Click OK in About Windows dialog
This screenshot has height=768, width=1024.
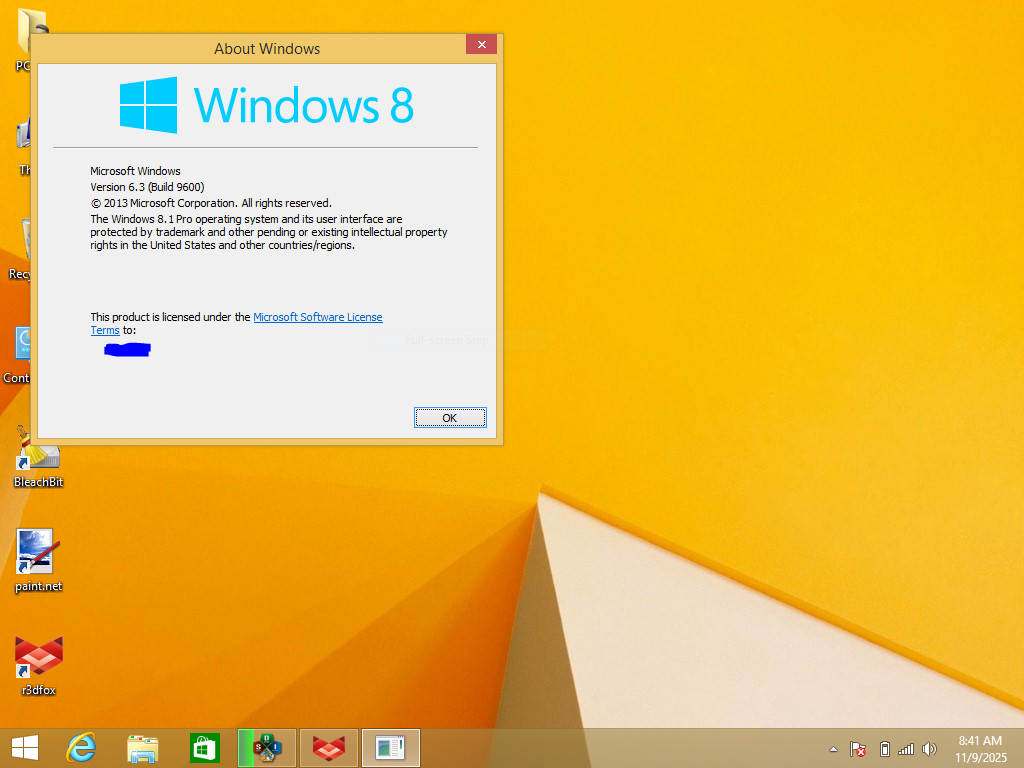click(x=450, y=418)
